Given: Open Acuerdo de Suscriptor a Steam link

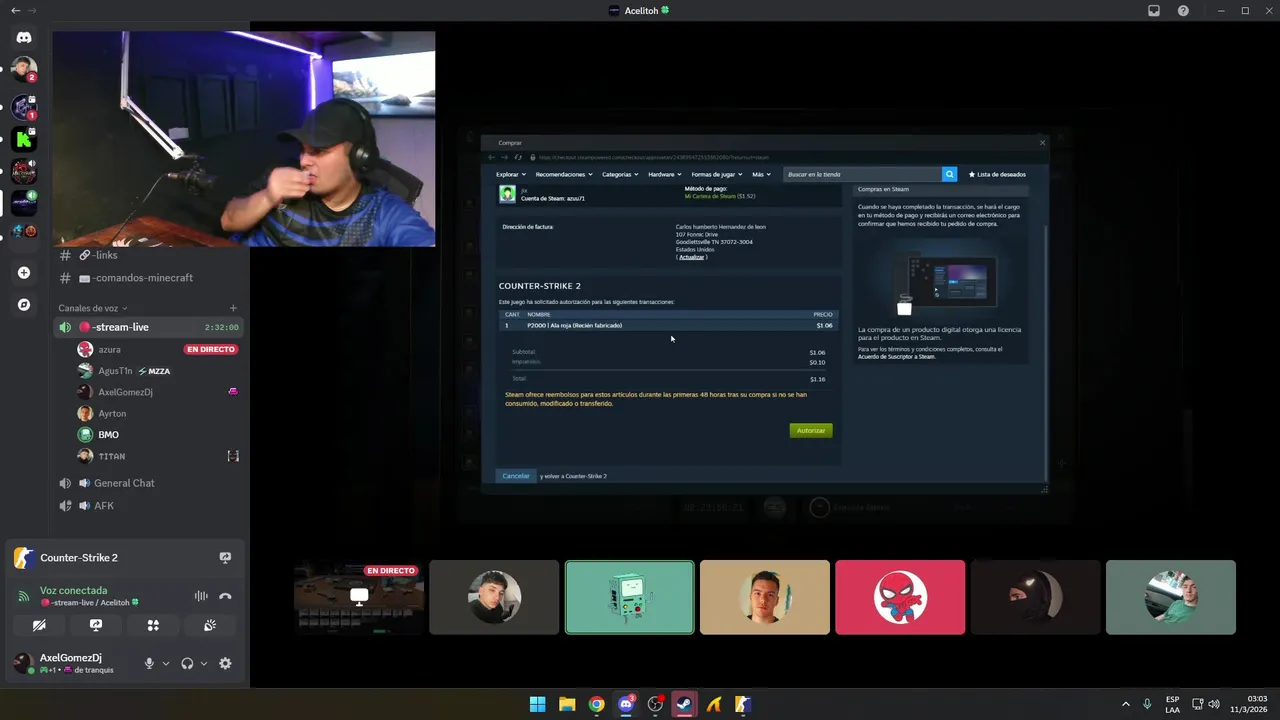Looking at the screenshot, I should tap(897, 357).
